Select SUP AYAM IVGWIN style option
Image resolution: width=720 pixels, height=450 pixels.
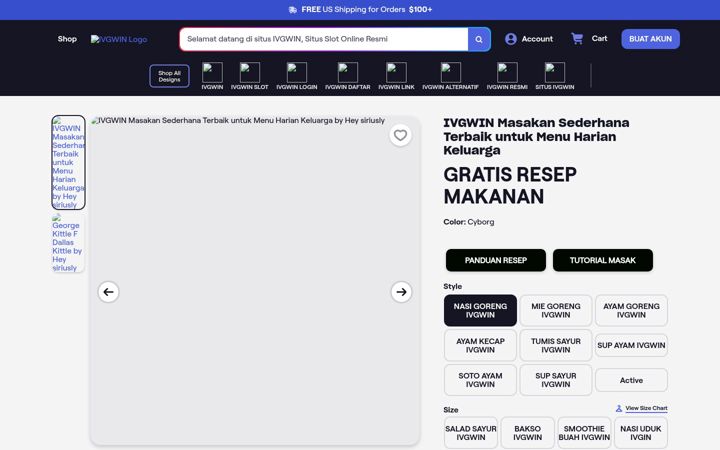pos(631,345)
